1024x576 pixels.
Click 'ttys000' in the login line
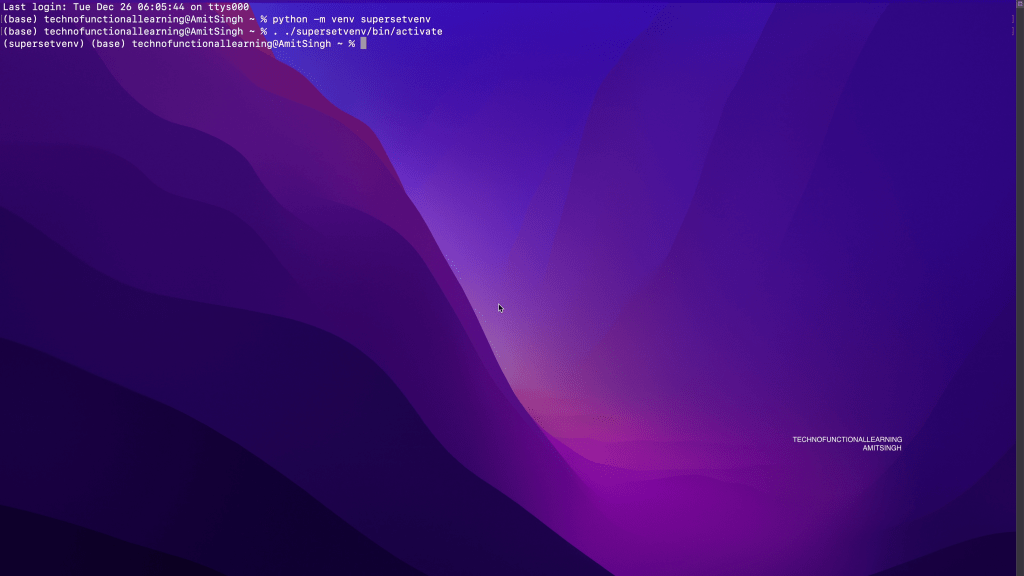228,7
